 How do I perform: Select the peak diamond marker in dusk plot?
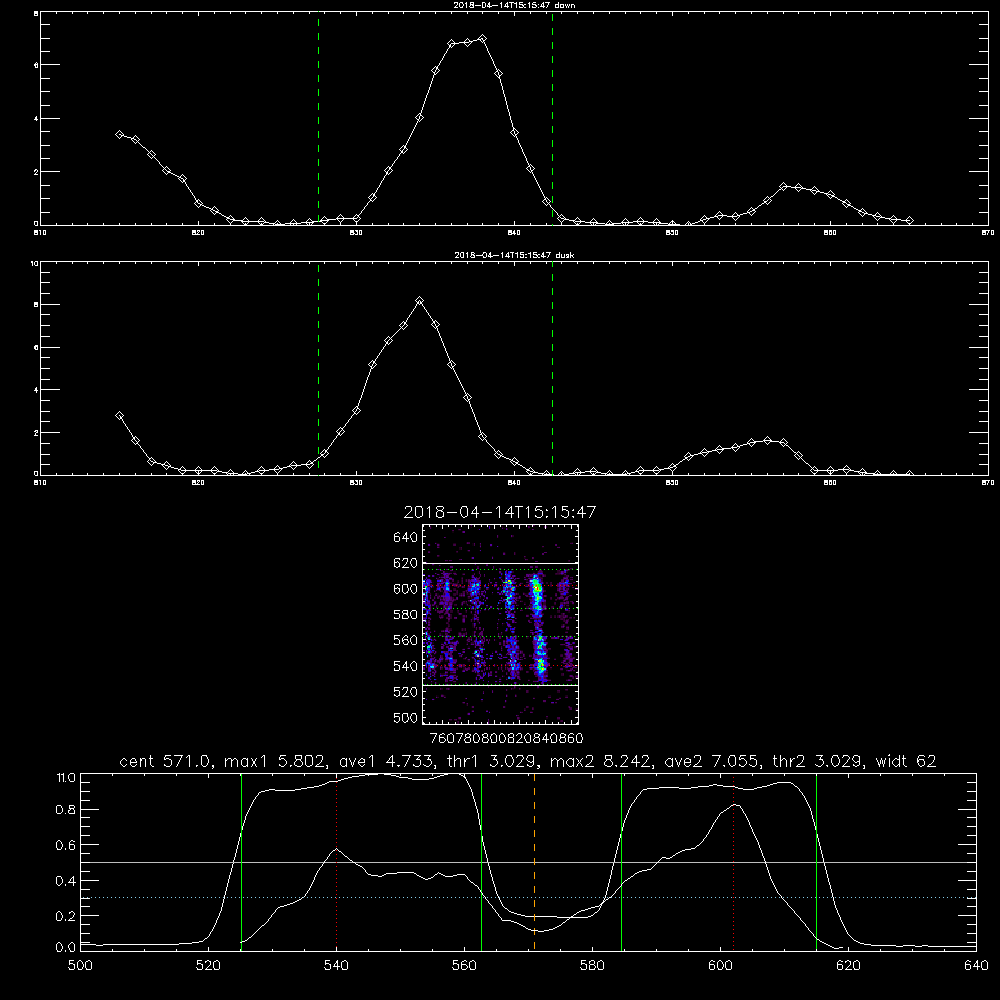click(x=419, y=300)
